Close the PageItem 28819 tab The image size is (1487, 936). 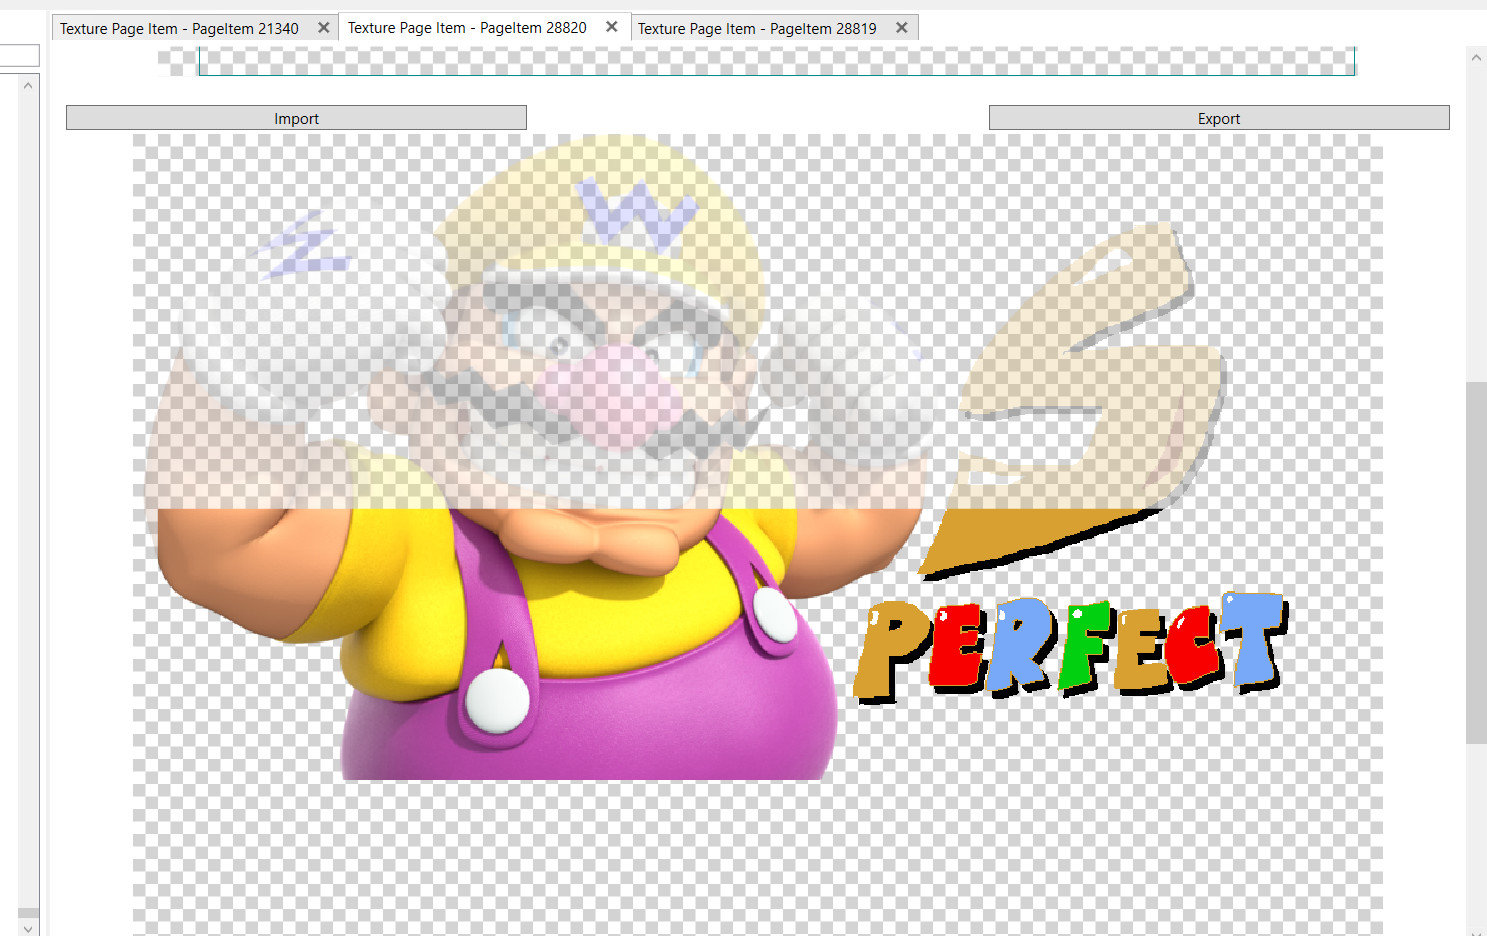(x=901, y=27)
